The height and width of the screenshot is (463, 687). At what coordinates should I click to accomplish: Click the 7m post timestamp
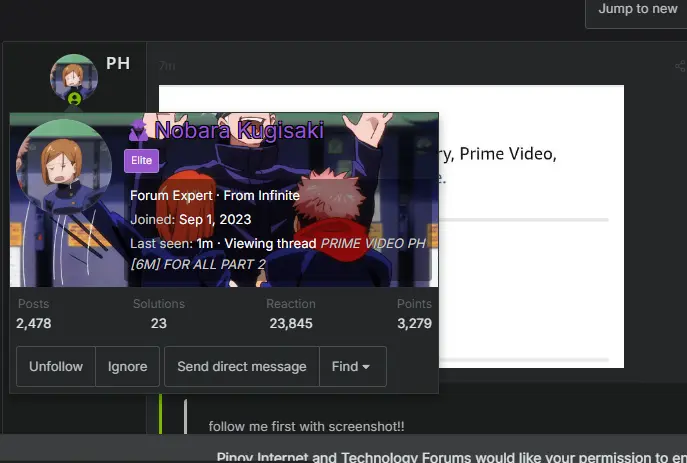click(167, 66)
